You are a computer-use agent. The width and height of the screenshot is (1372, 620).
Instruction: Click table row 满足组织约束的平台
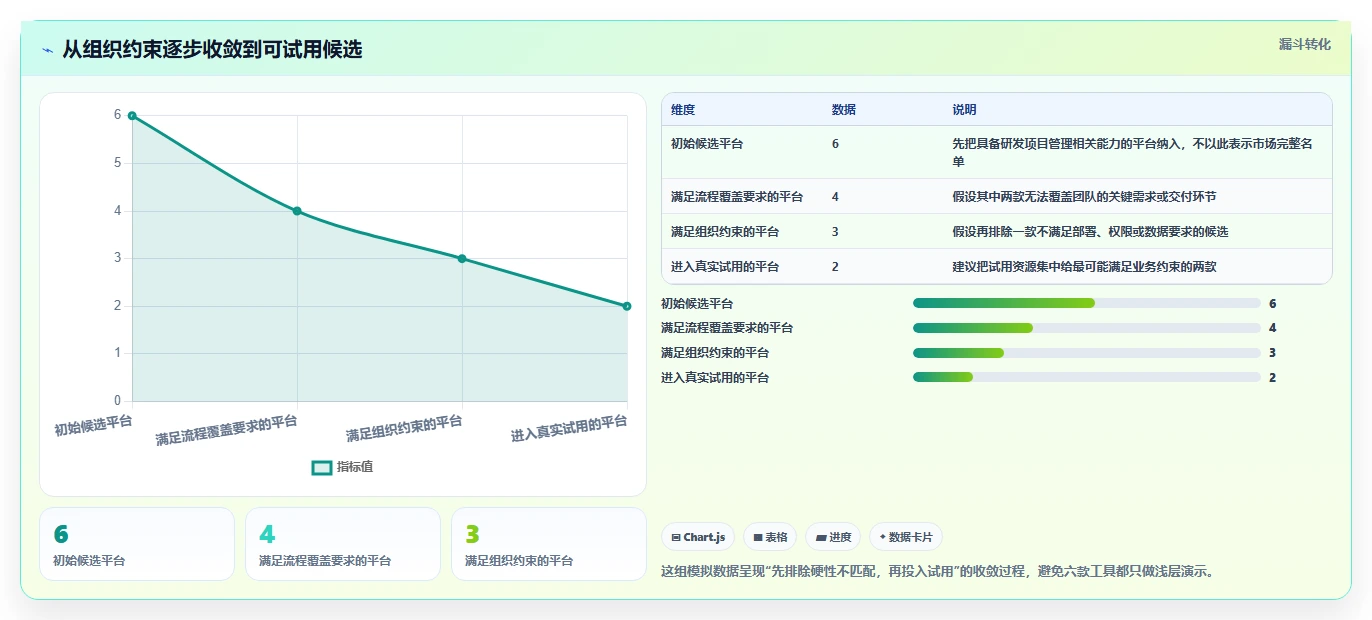(997, 231)
